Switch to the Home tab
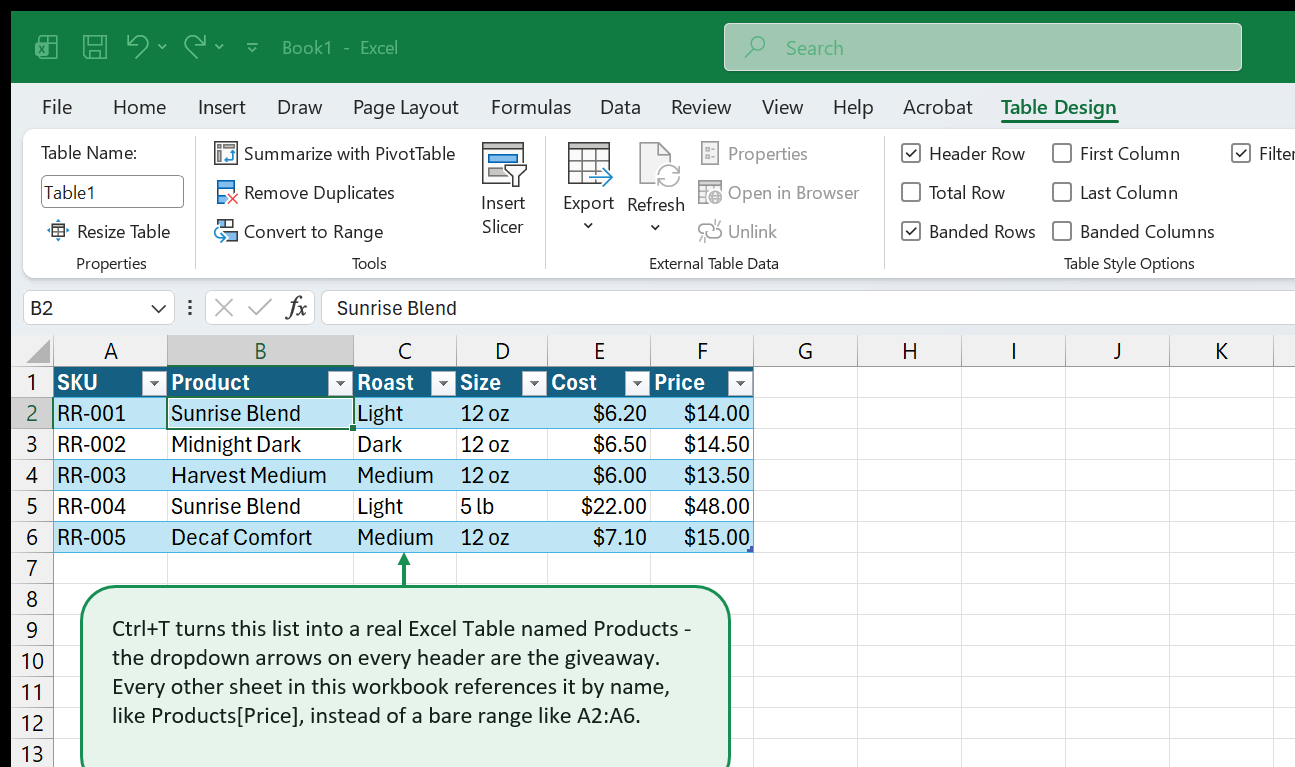This screenshot has height=767, width=1295. [x=139, y=107]
